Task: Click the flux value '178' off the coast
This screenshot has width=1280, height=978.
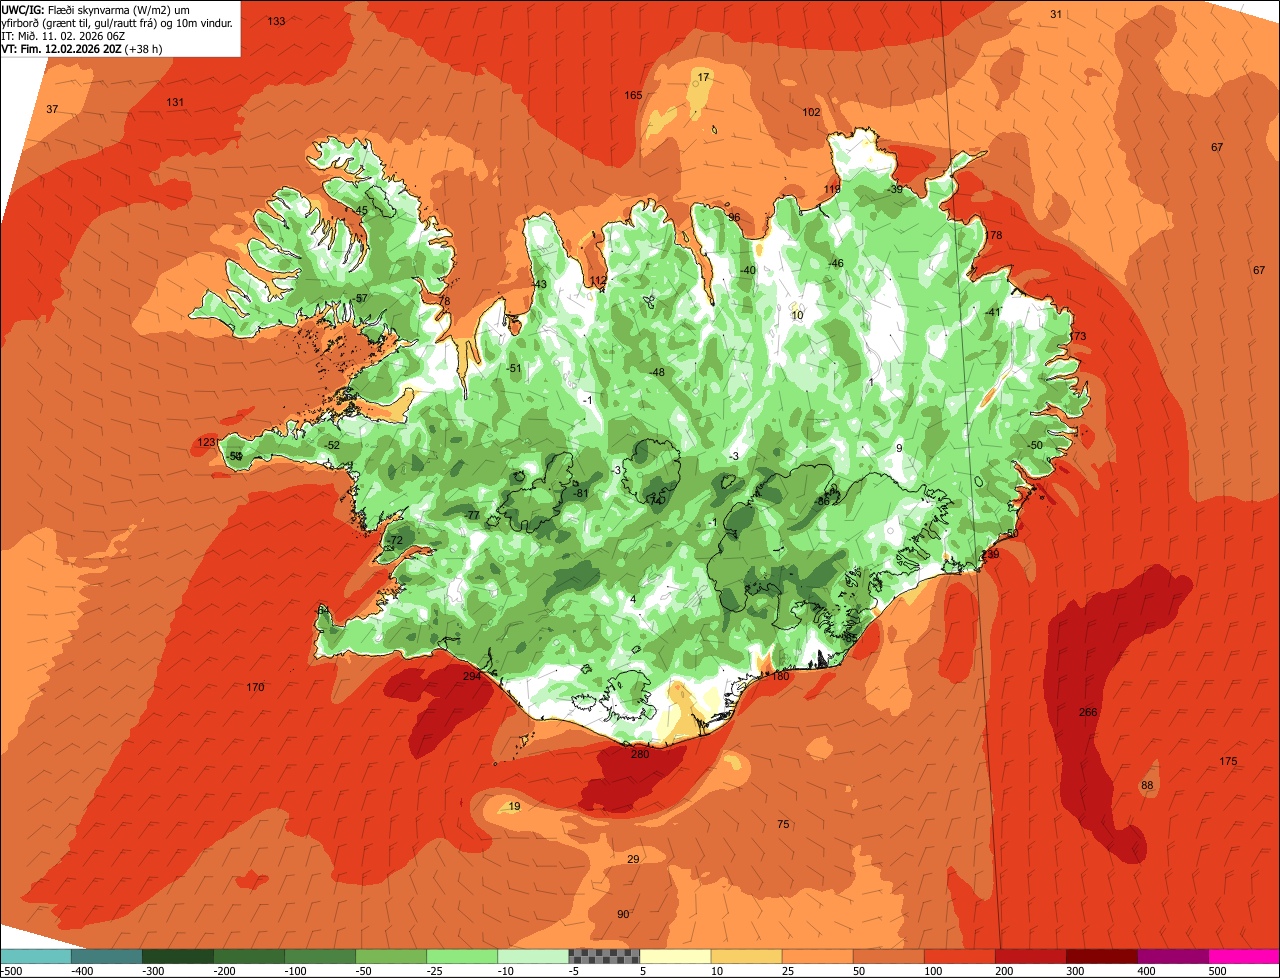Action: 993,235
